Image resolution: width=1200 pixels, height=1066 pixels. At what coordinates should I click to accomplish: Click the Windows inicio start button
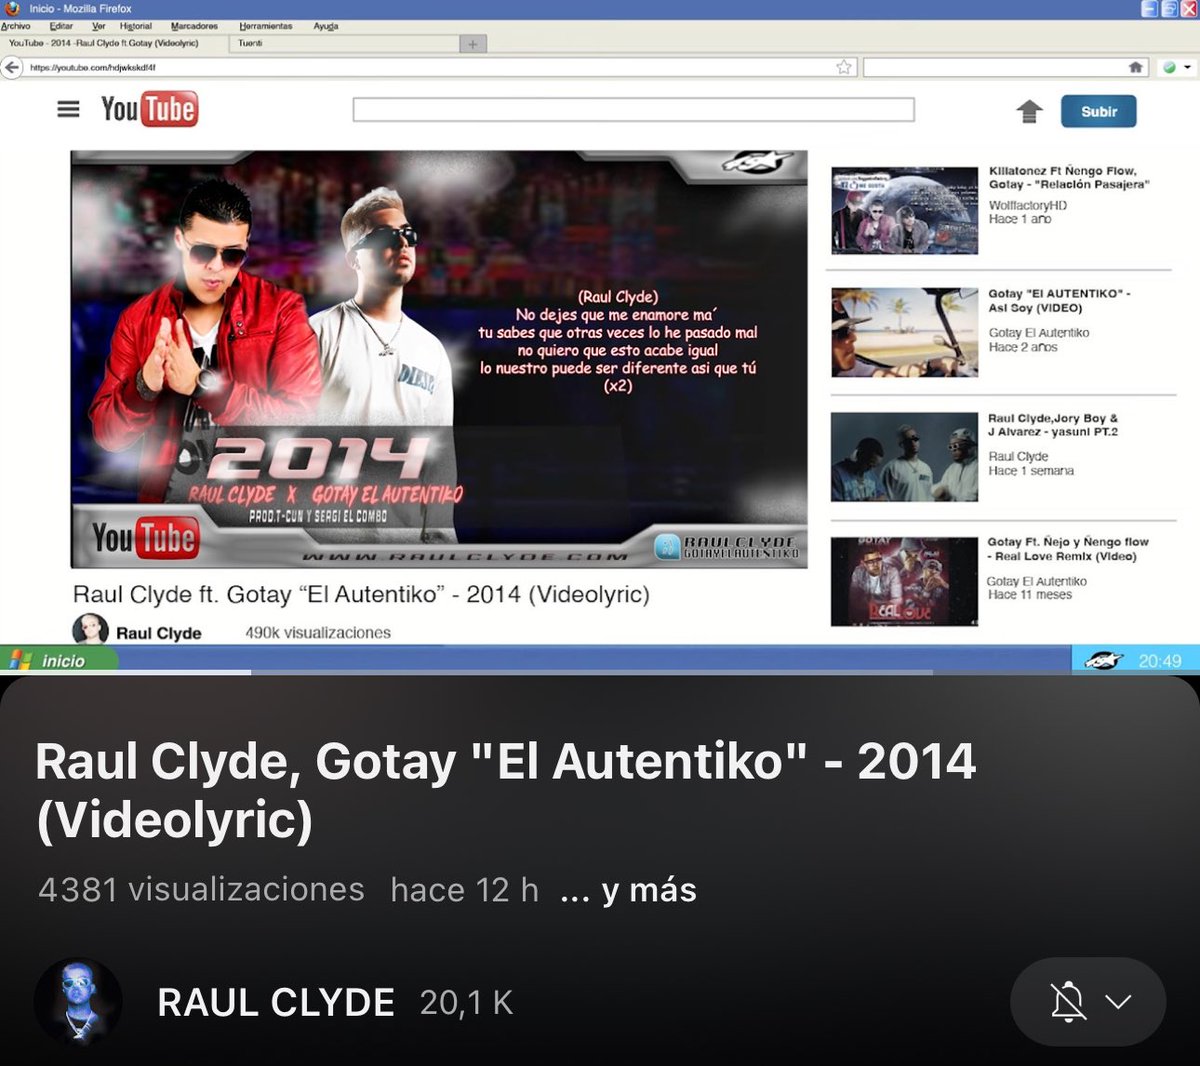58,660
